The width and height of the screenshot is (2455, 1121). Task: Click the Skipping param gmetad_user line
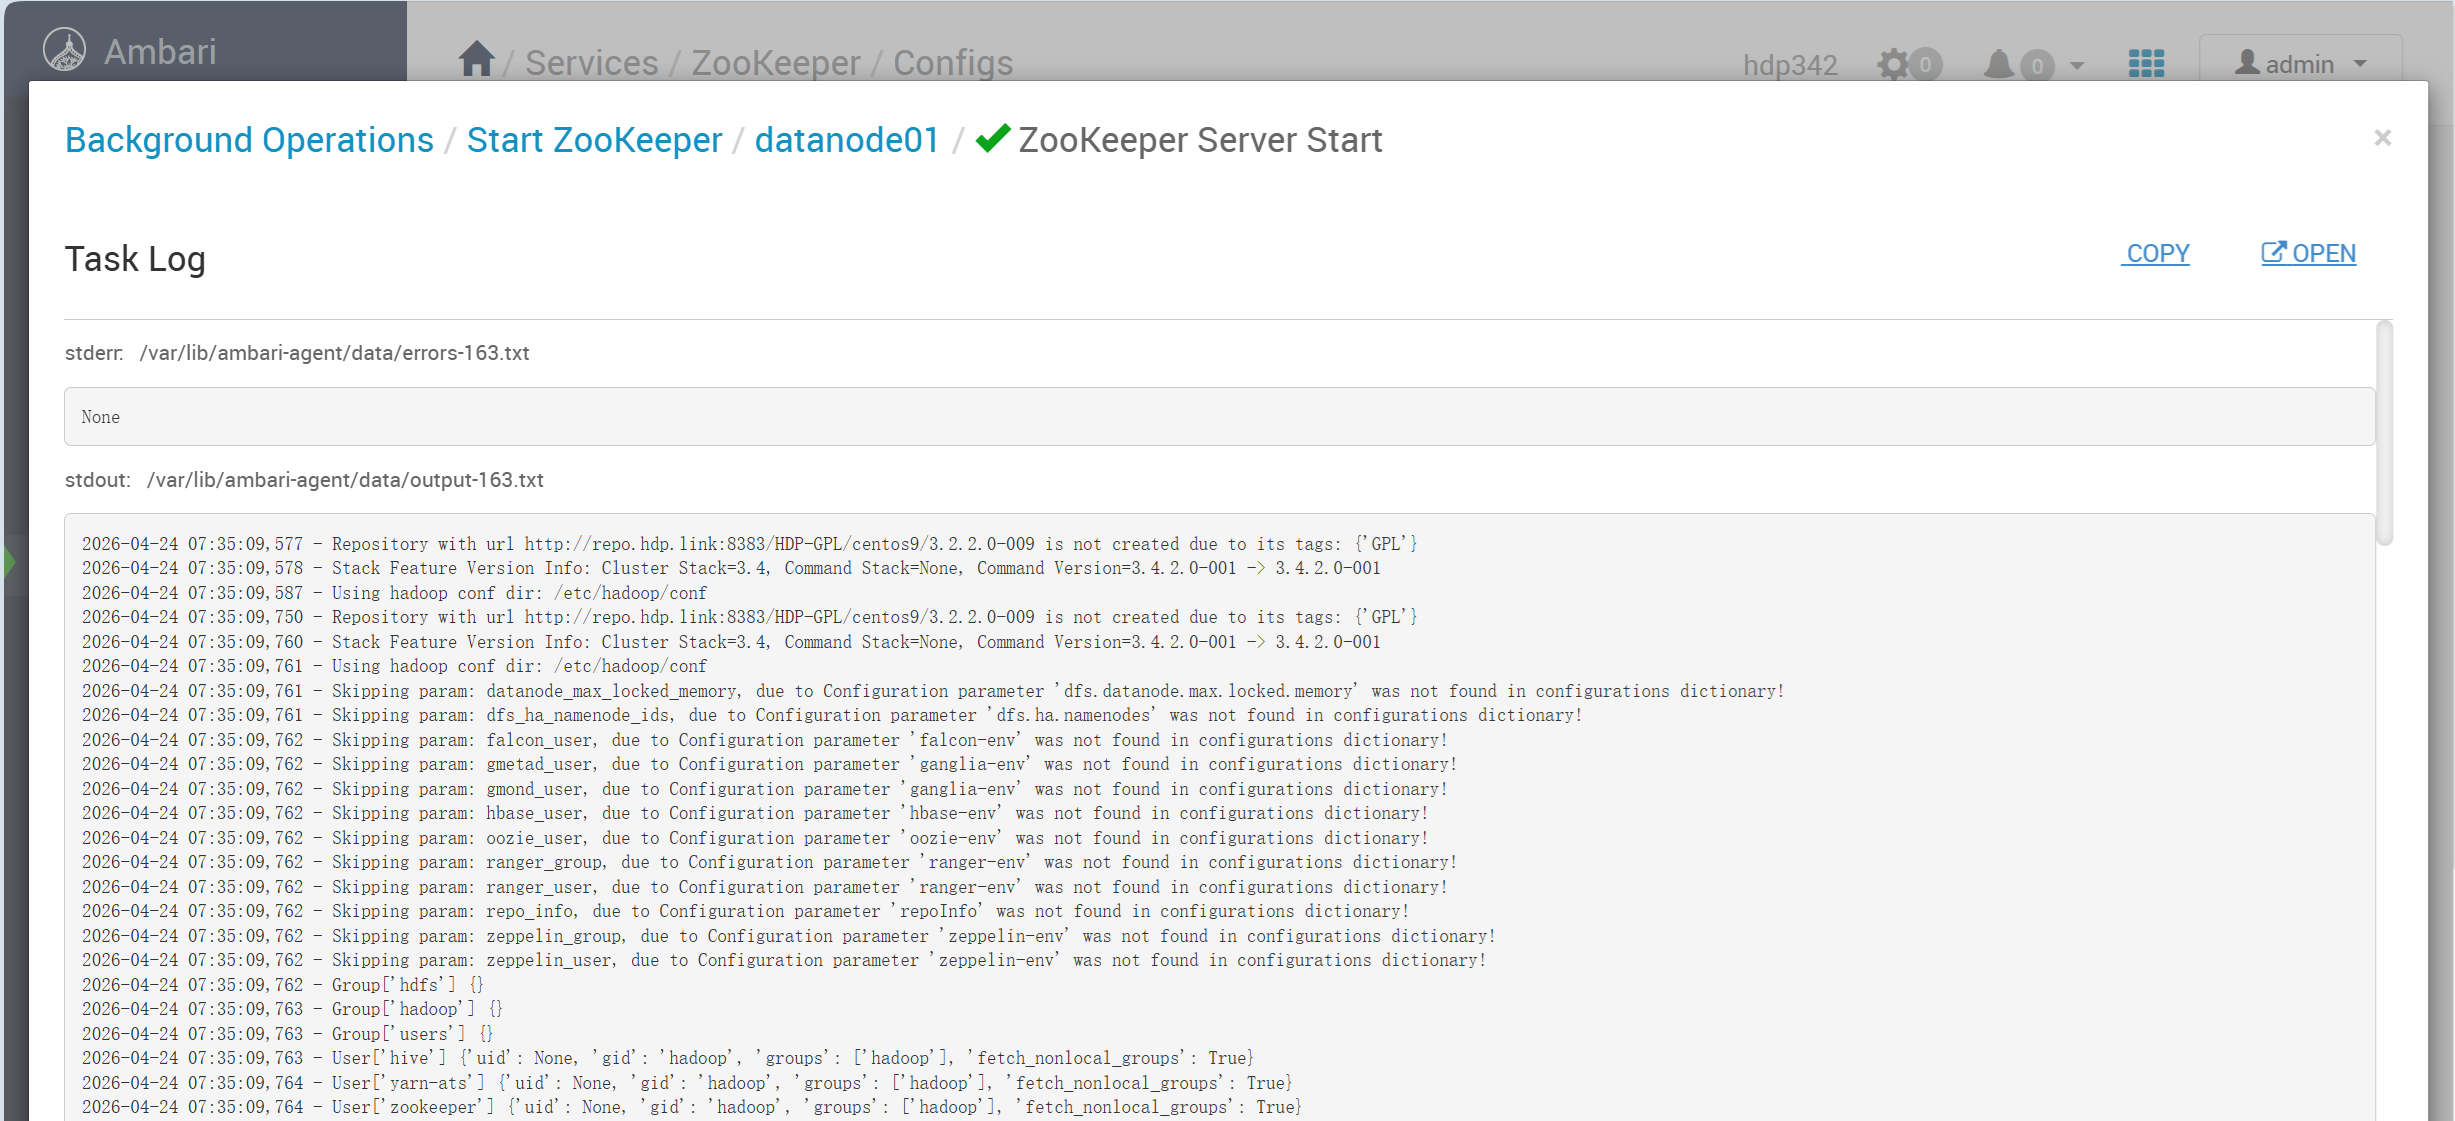(x=770, y=764)
